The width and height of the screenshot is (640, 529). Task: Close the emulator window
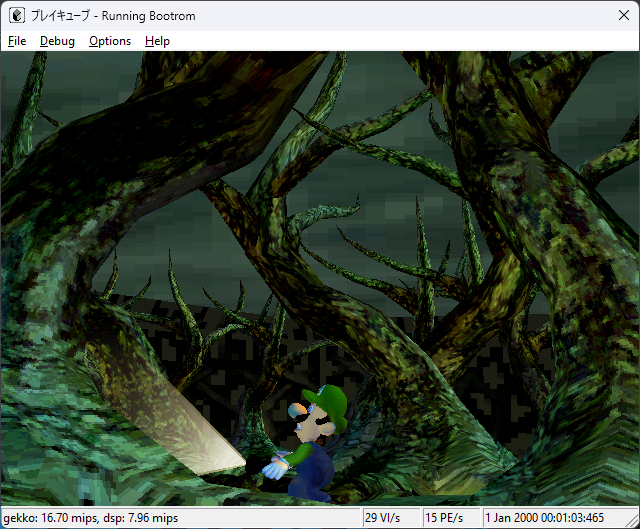623,16
